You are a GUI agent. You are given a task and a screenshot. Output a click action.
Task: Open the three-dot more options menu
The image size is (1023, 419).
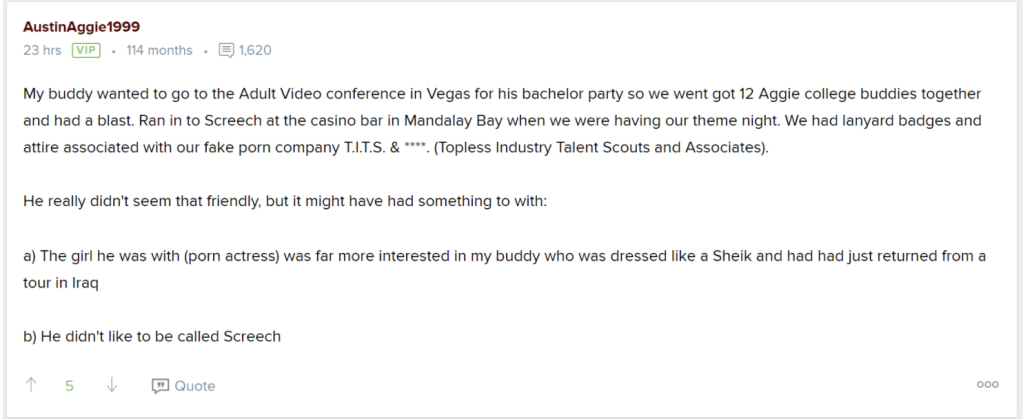[988, 385]
